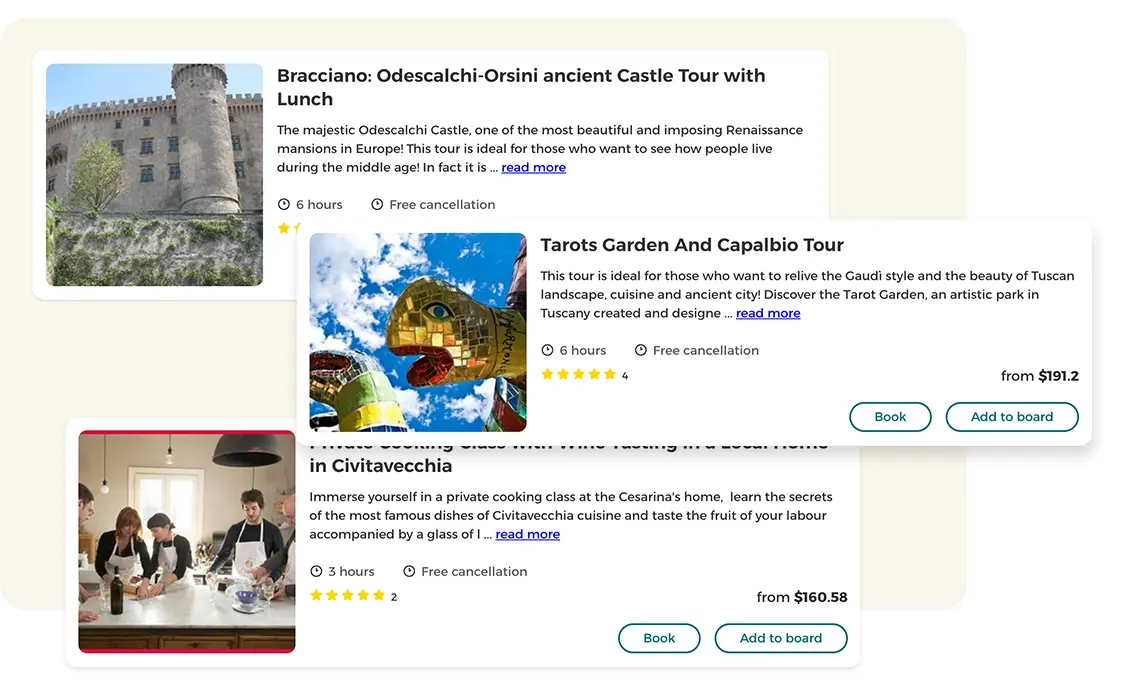Open the cooking class kitchen photo
Viewport: 1133px width, 690px height.
187,542
